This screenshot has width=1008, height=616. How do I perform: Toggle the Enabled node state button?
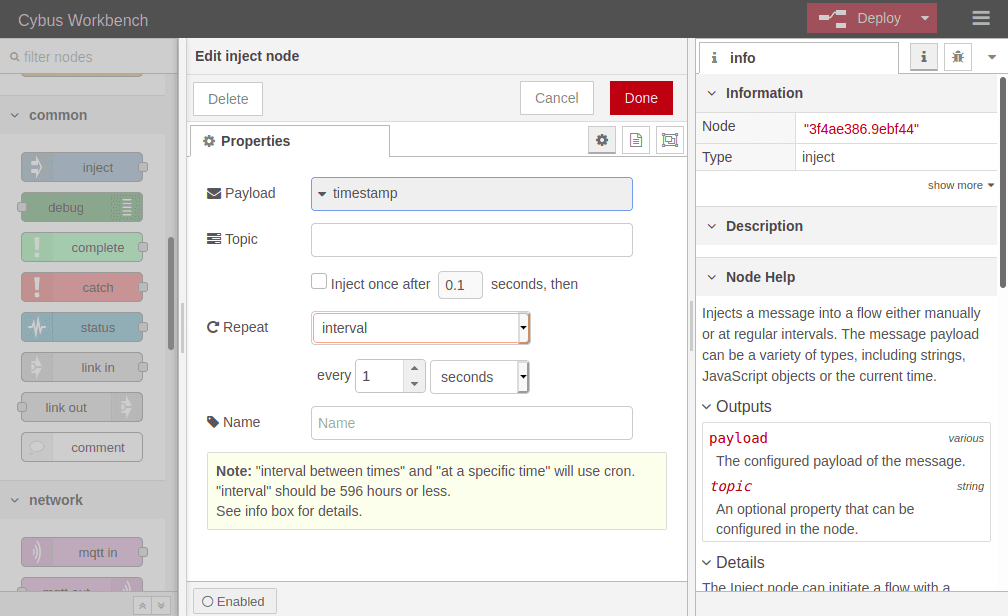point(234,601)
